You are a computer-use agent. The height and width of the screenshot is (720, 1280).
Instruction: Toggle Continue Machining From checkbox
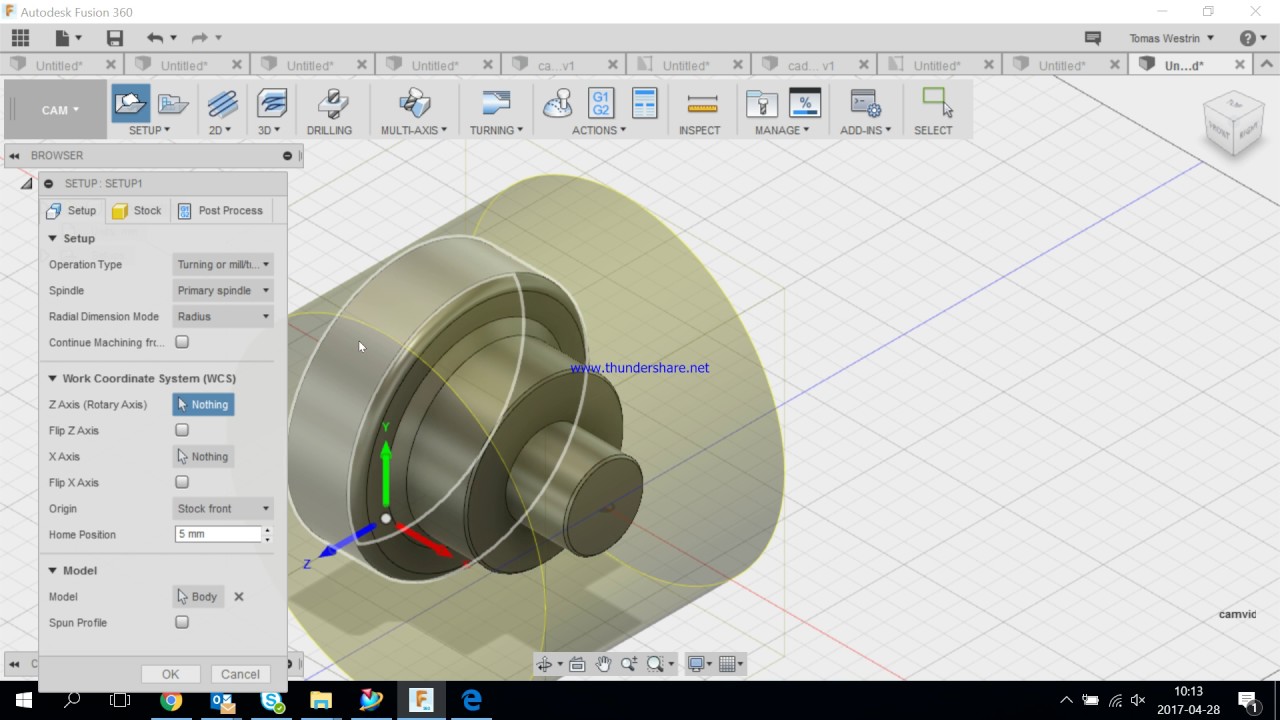[x=182, y=342]
